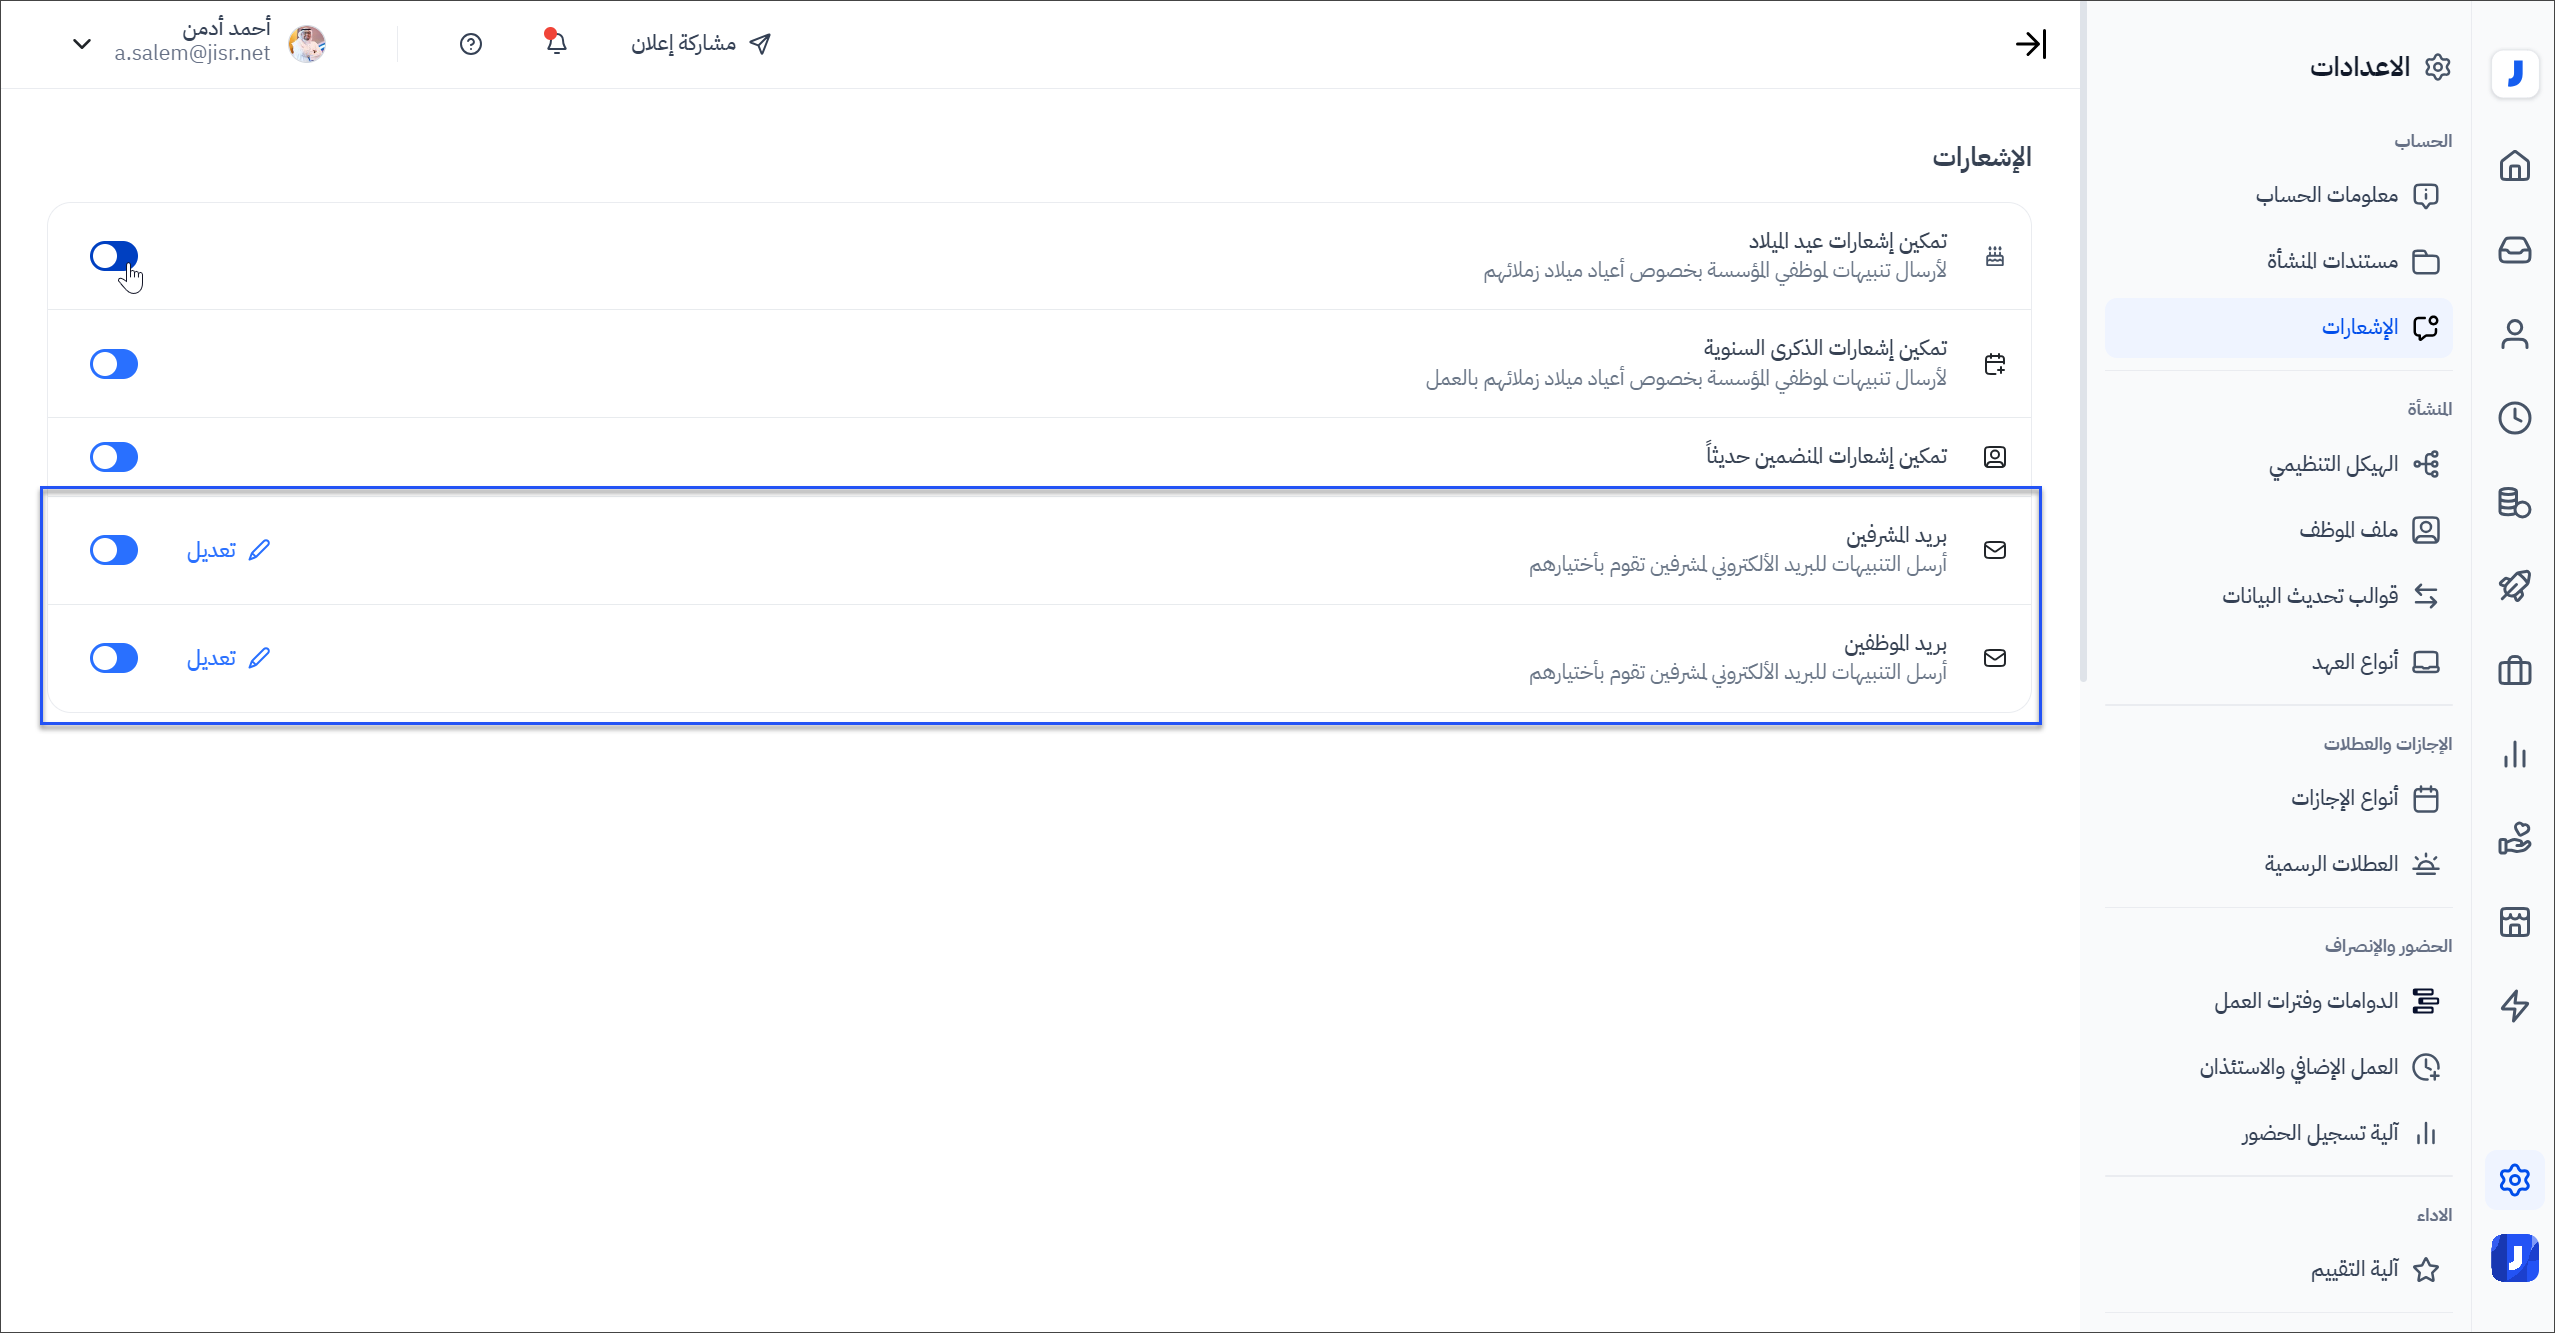Click the clock icon in the rail
Viewport: 2555px width, 1333px height.
2514,418
